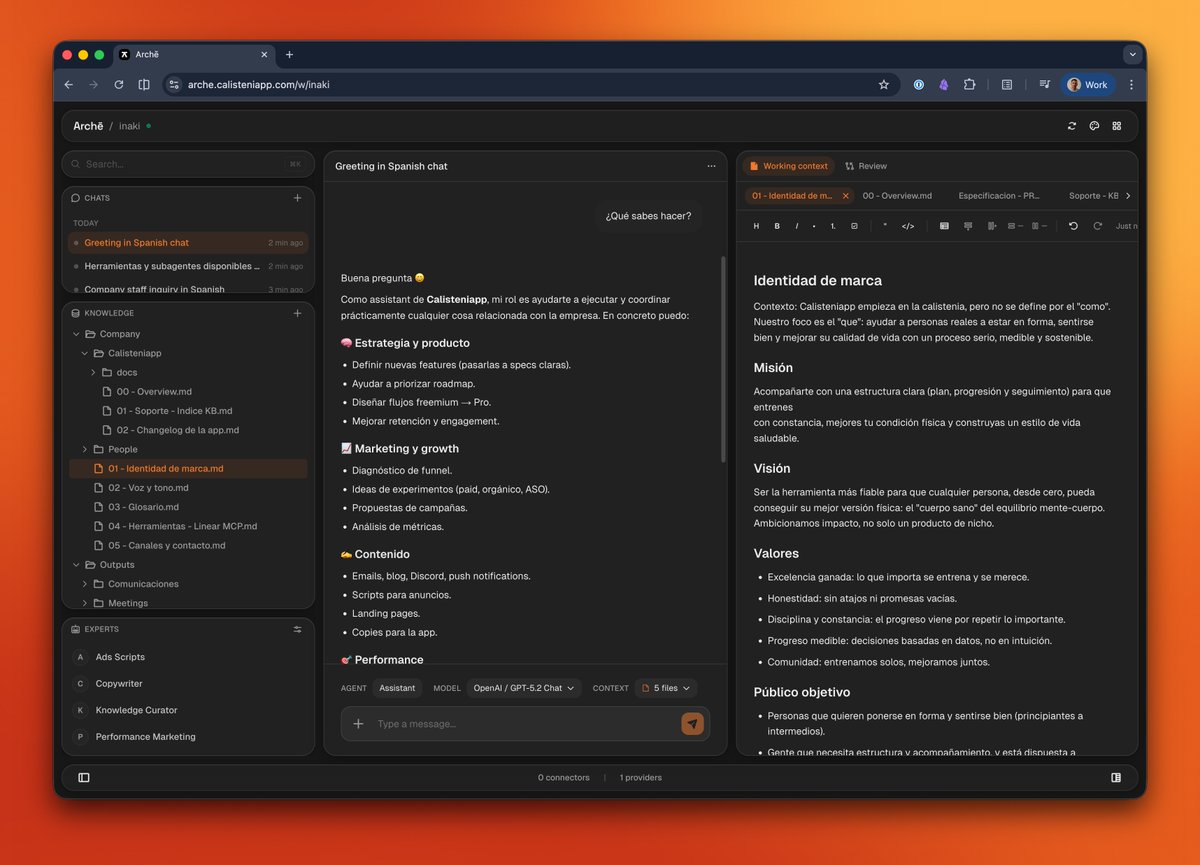Bookmark page with star icon
Image resolution: width=1200 pixels, height=865 pixels.
[884, 85]
